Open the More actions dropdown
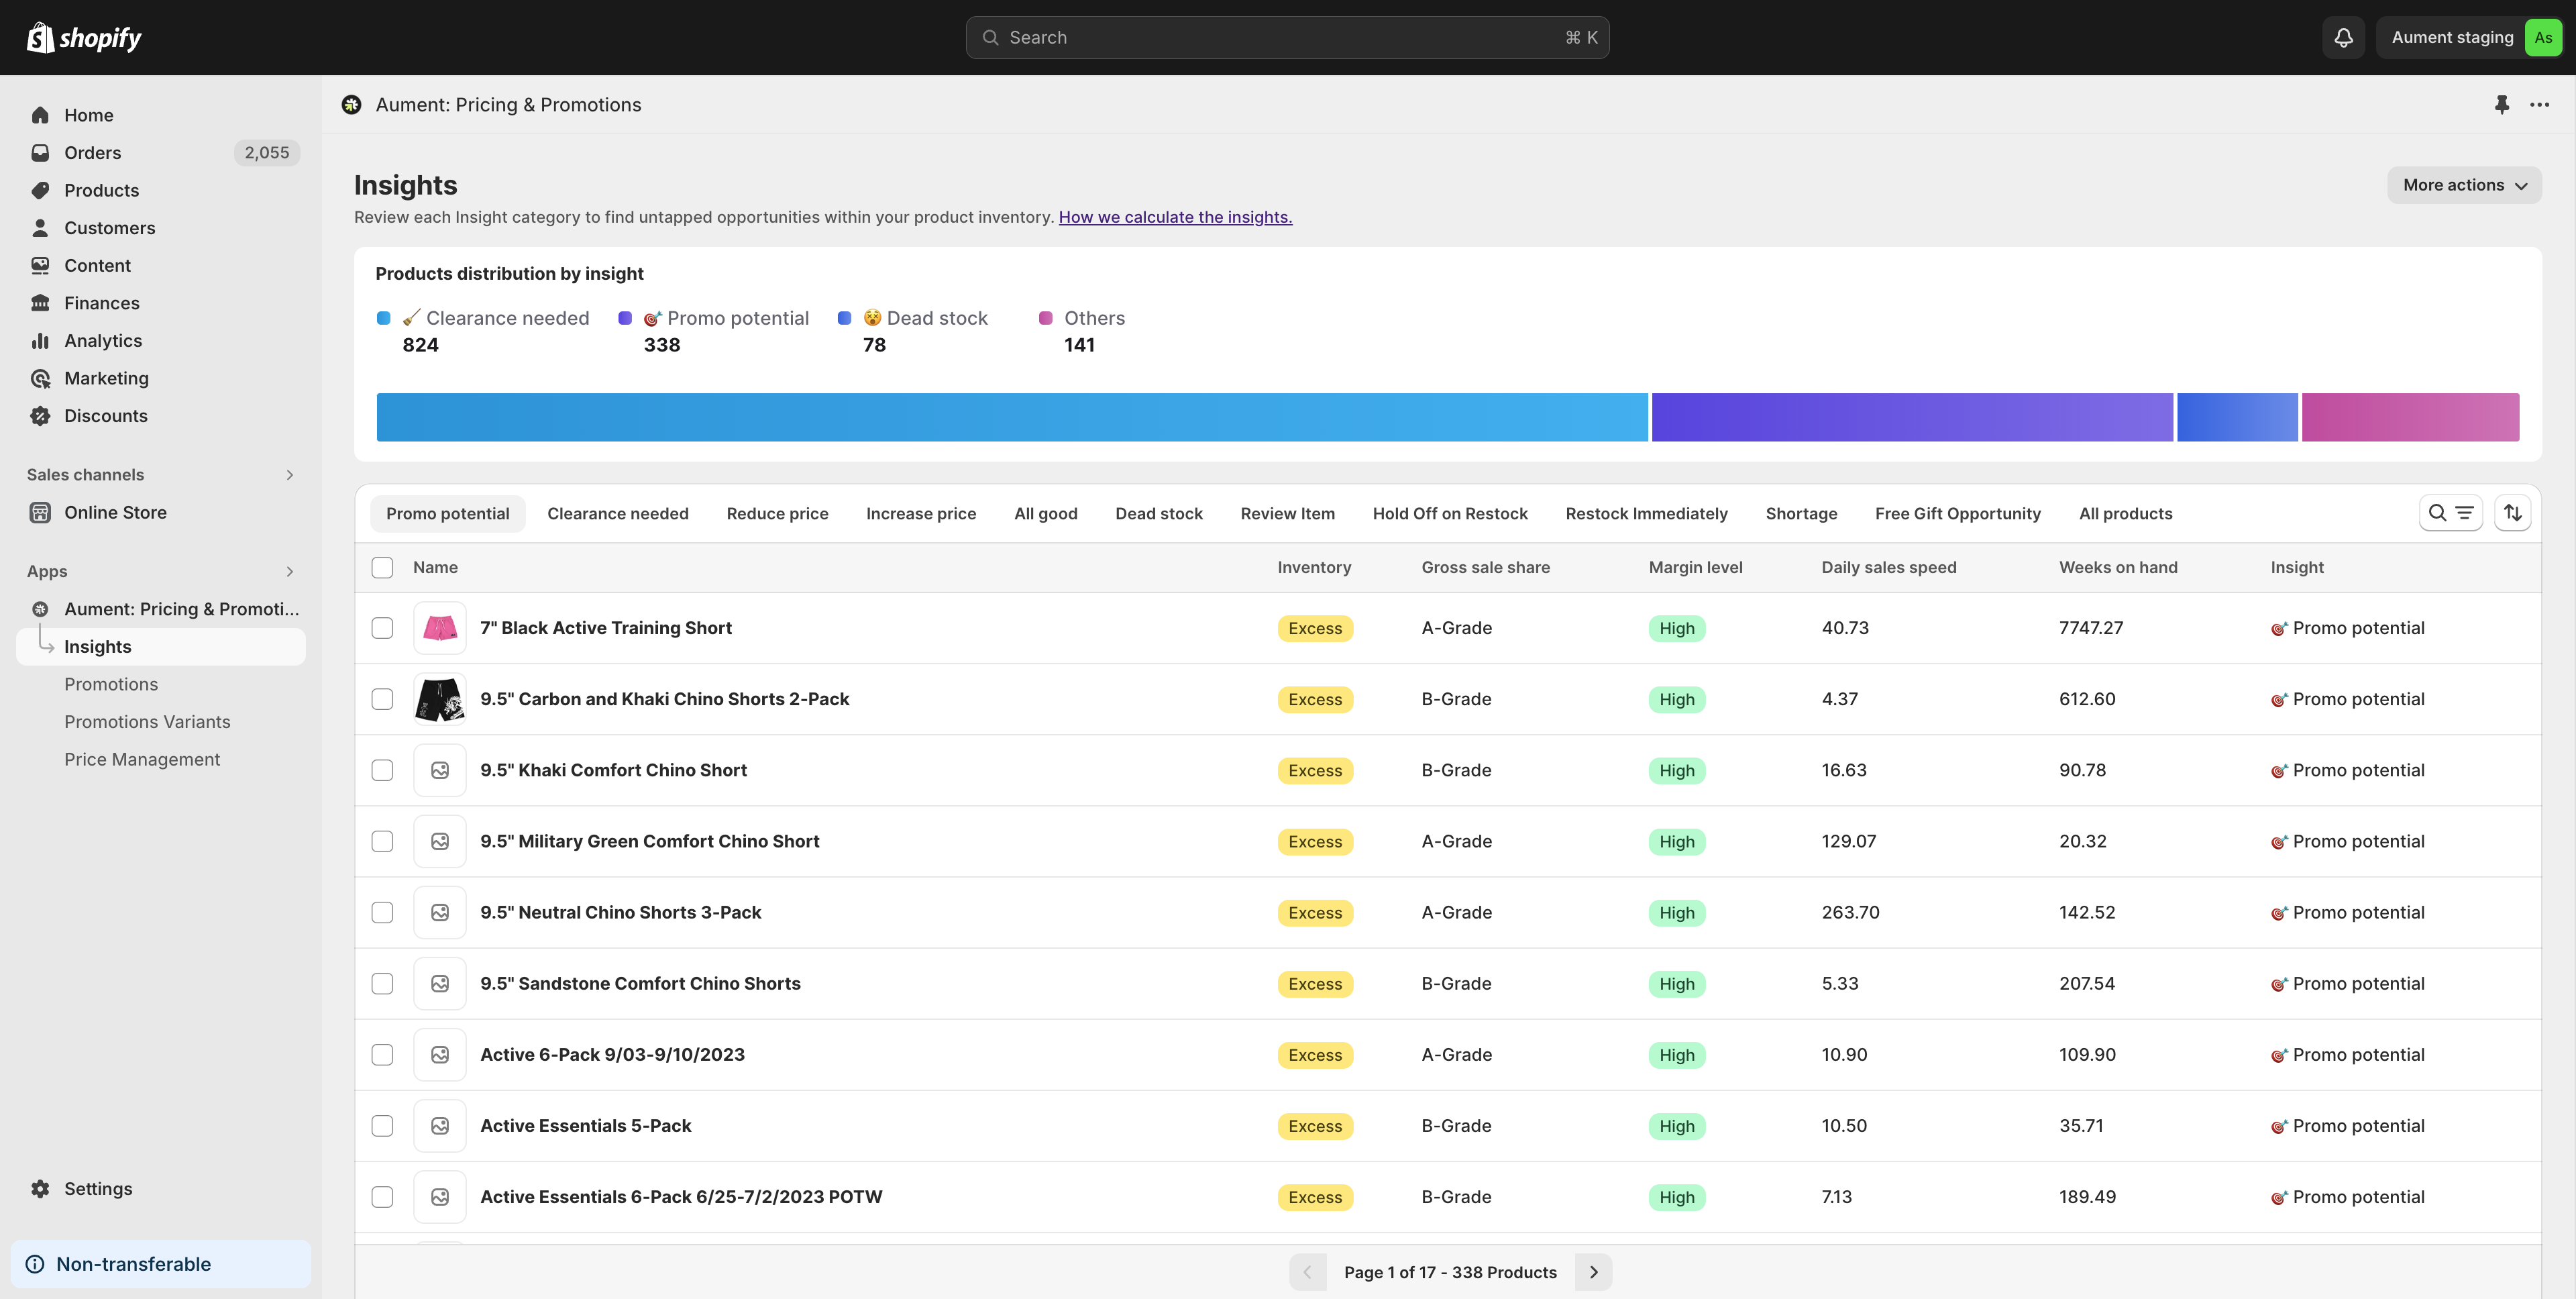This screenshot has width=2576, height=1299. (2464, 185)
